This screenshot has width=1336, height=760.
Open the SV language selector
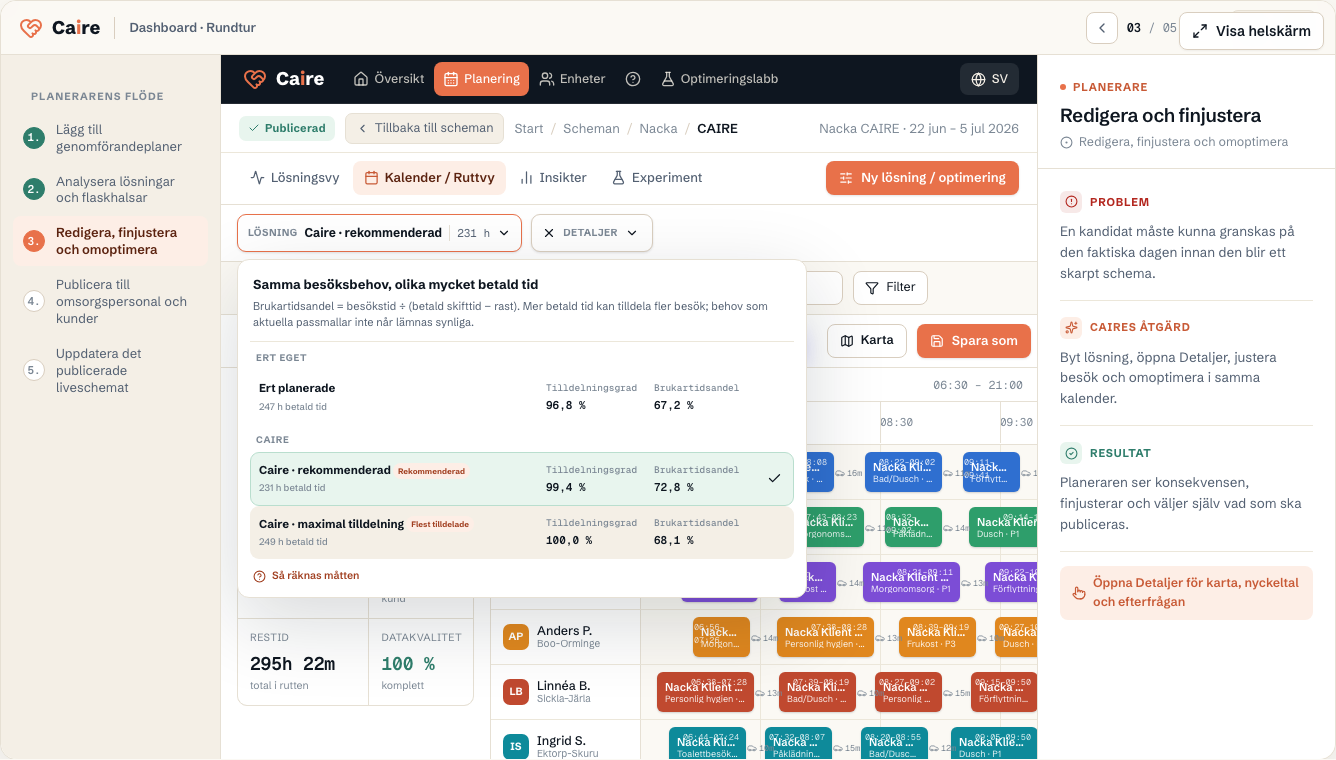click(x=989, y=79)
